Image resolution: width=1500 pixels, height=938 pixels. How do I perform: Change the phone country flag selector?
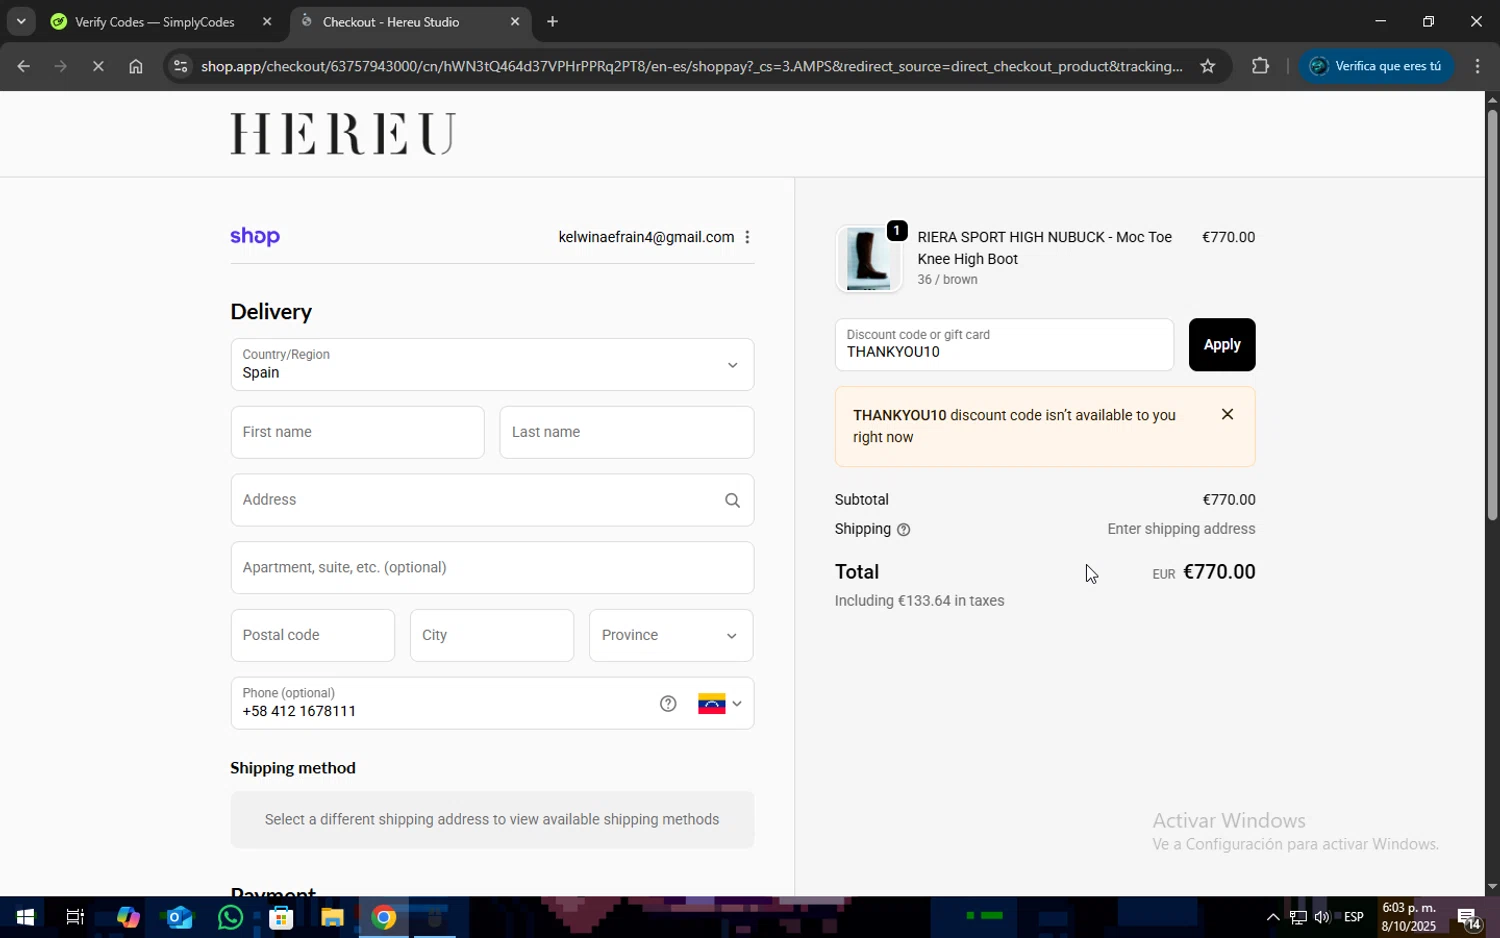point(720,704)
